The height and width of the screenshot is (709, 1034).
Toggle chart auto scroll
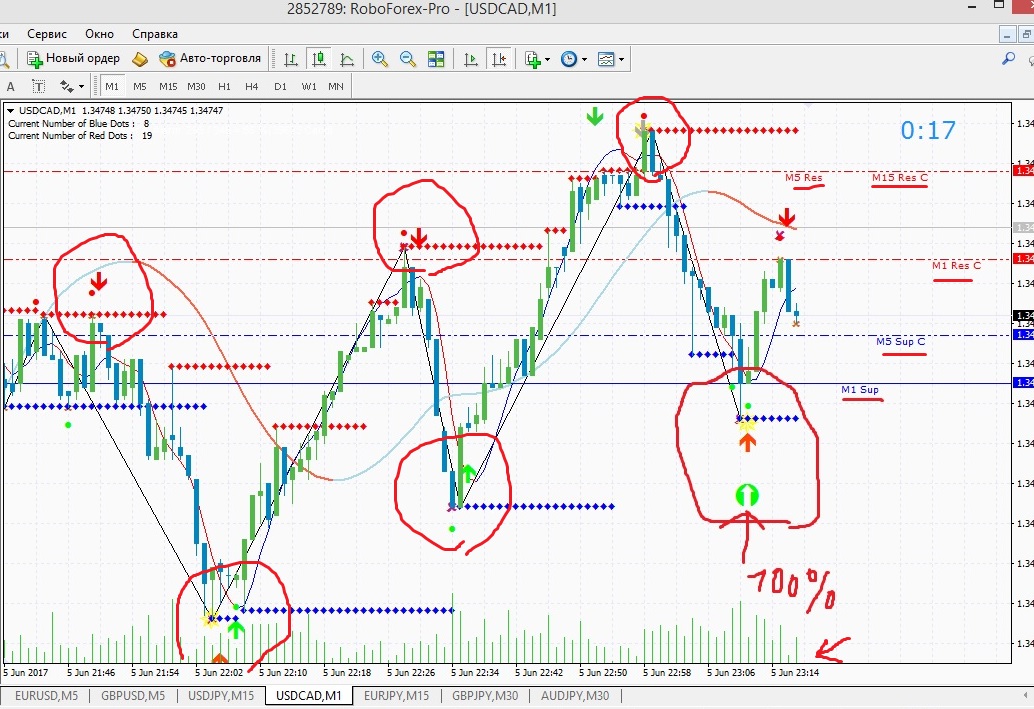pyautogui.click(x=470, y=59)
